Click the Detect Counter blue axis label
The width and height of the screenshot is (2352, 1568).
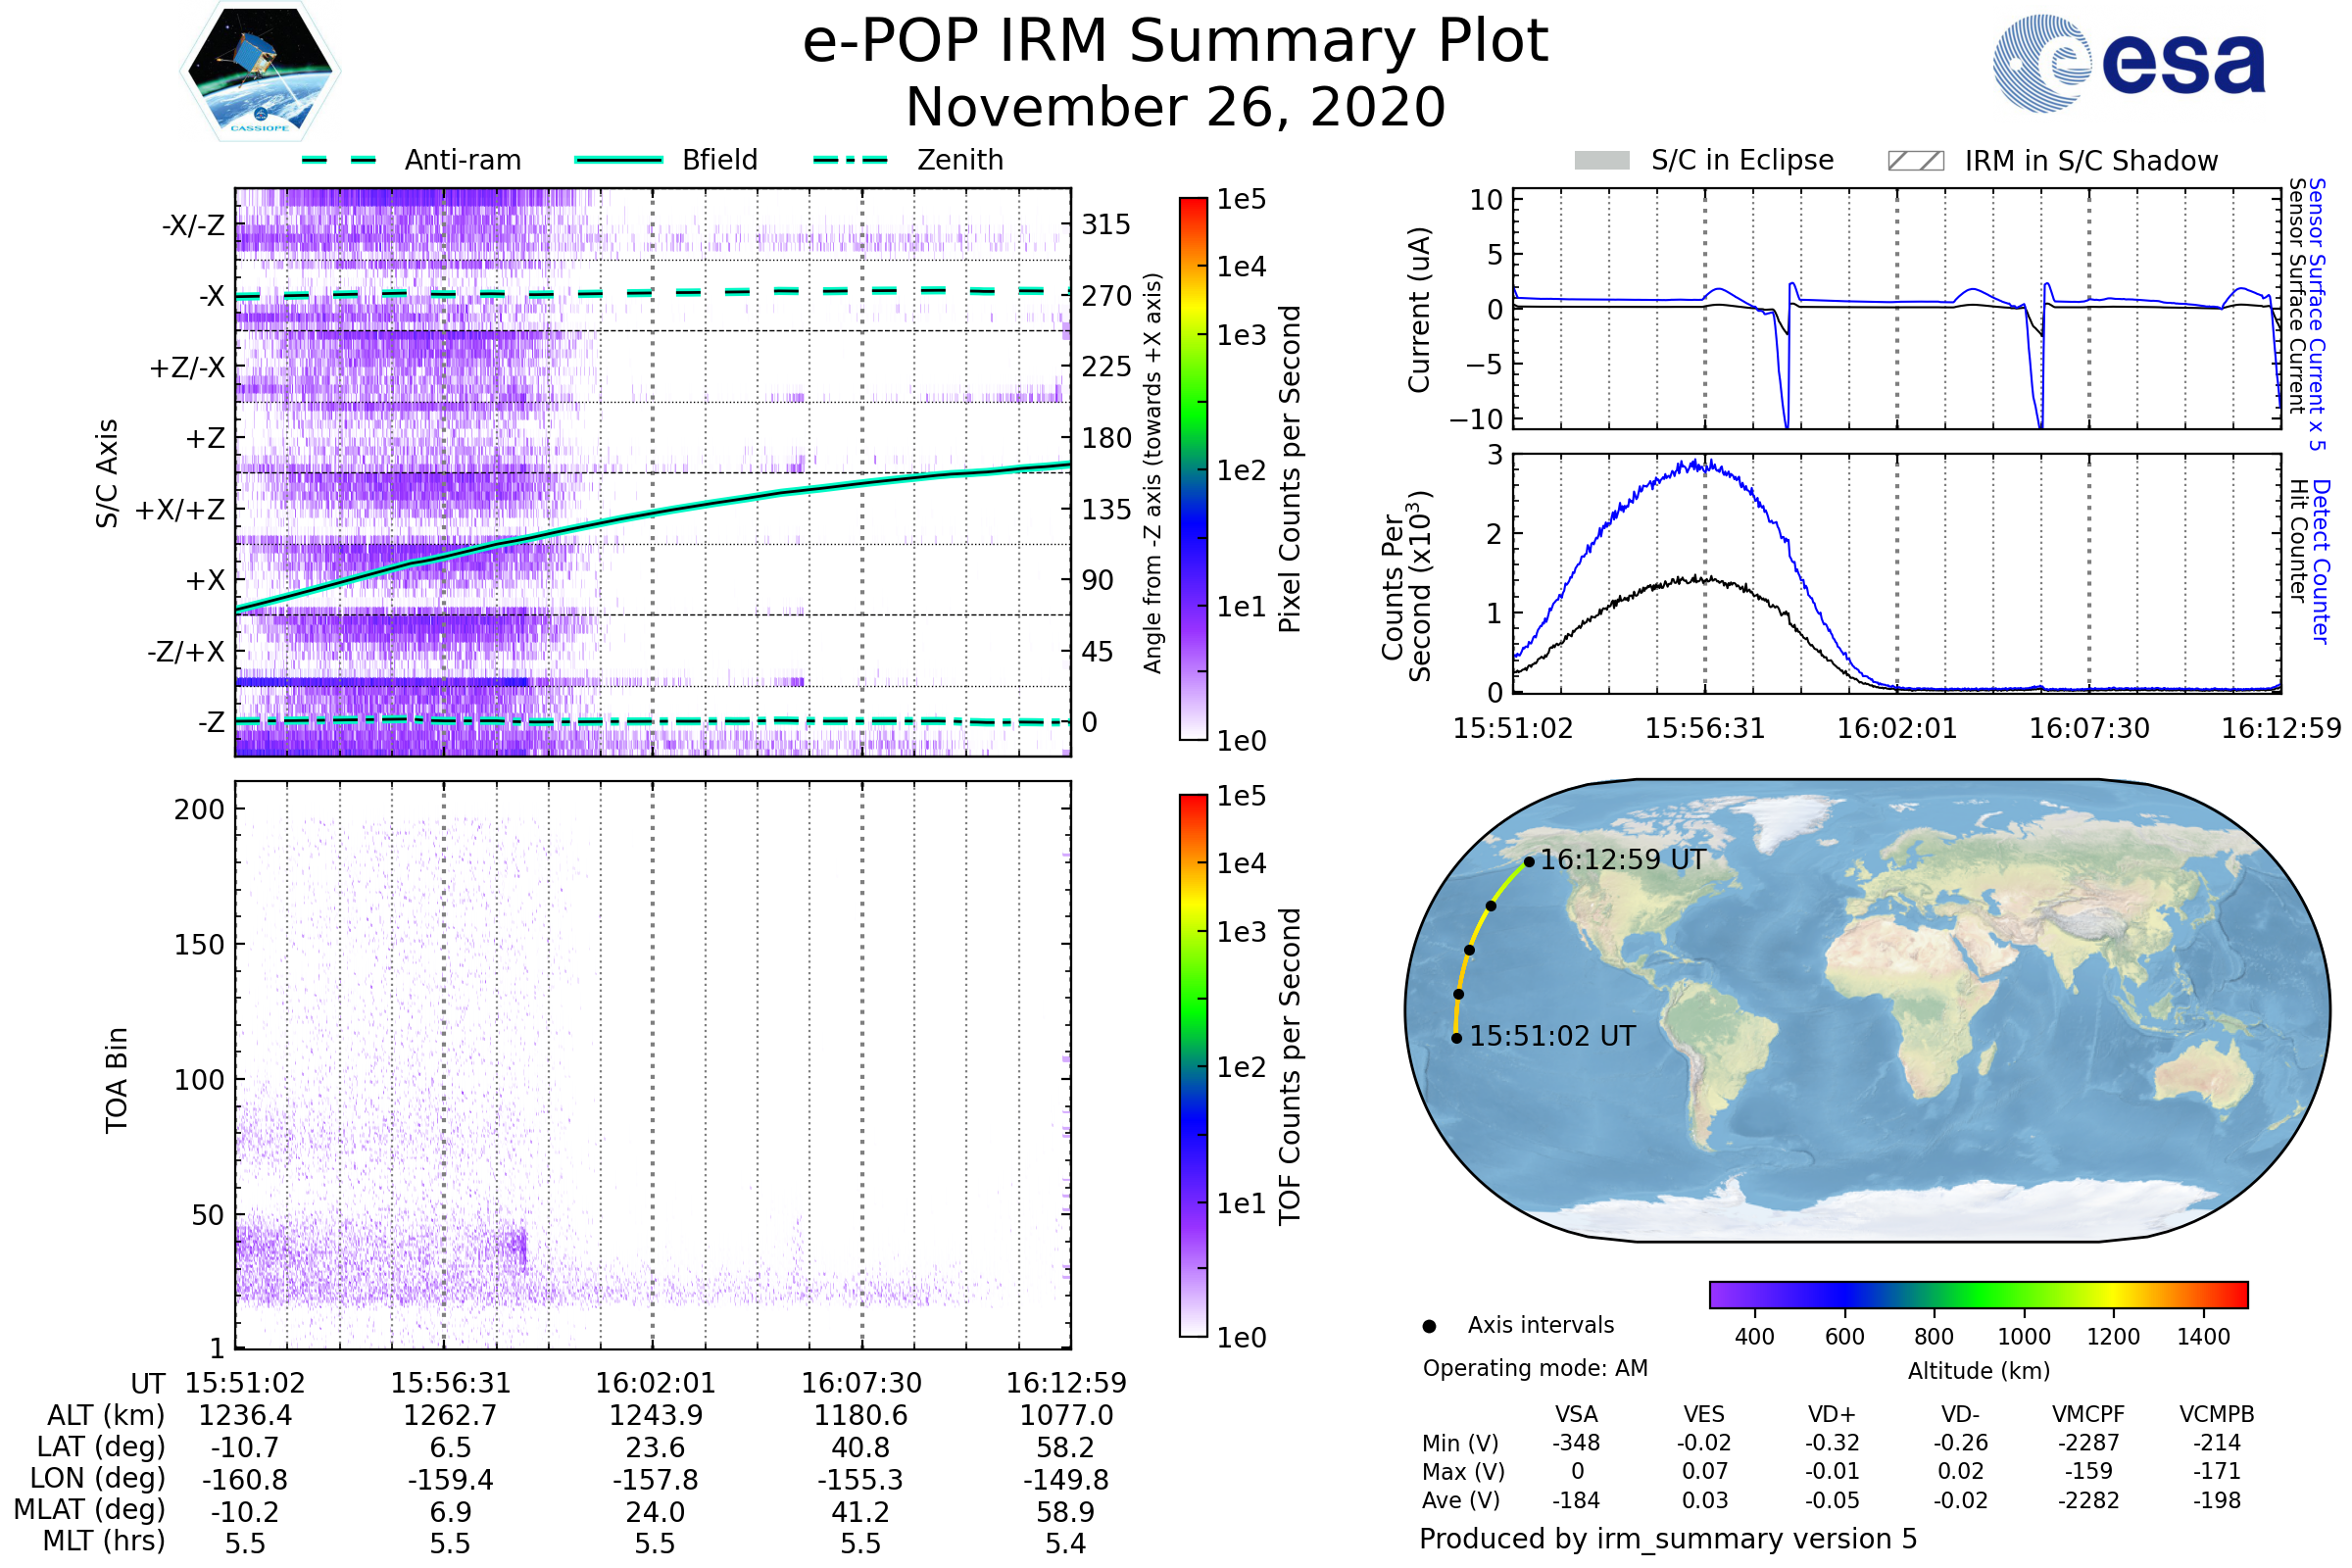(2322, 561)
